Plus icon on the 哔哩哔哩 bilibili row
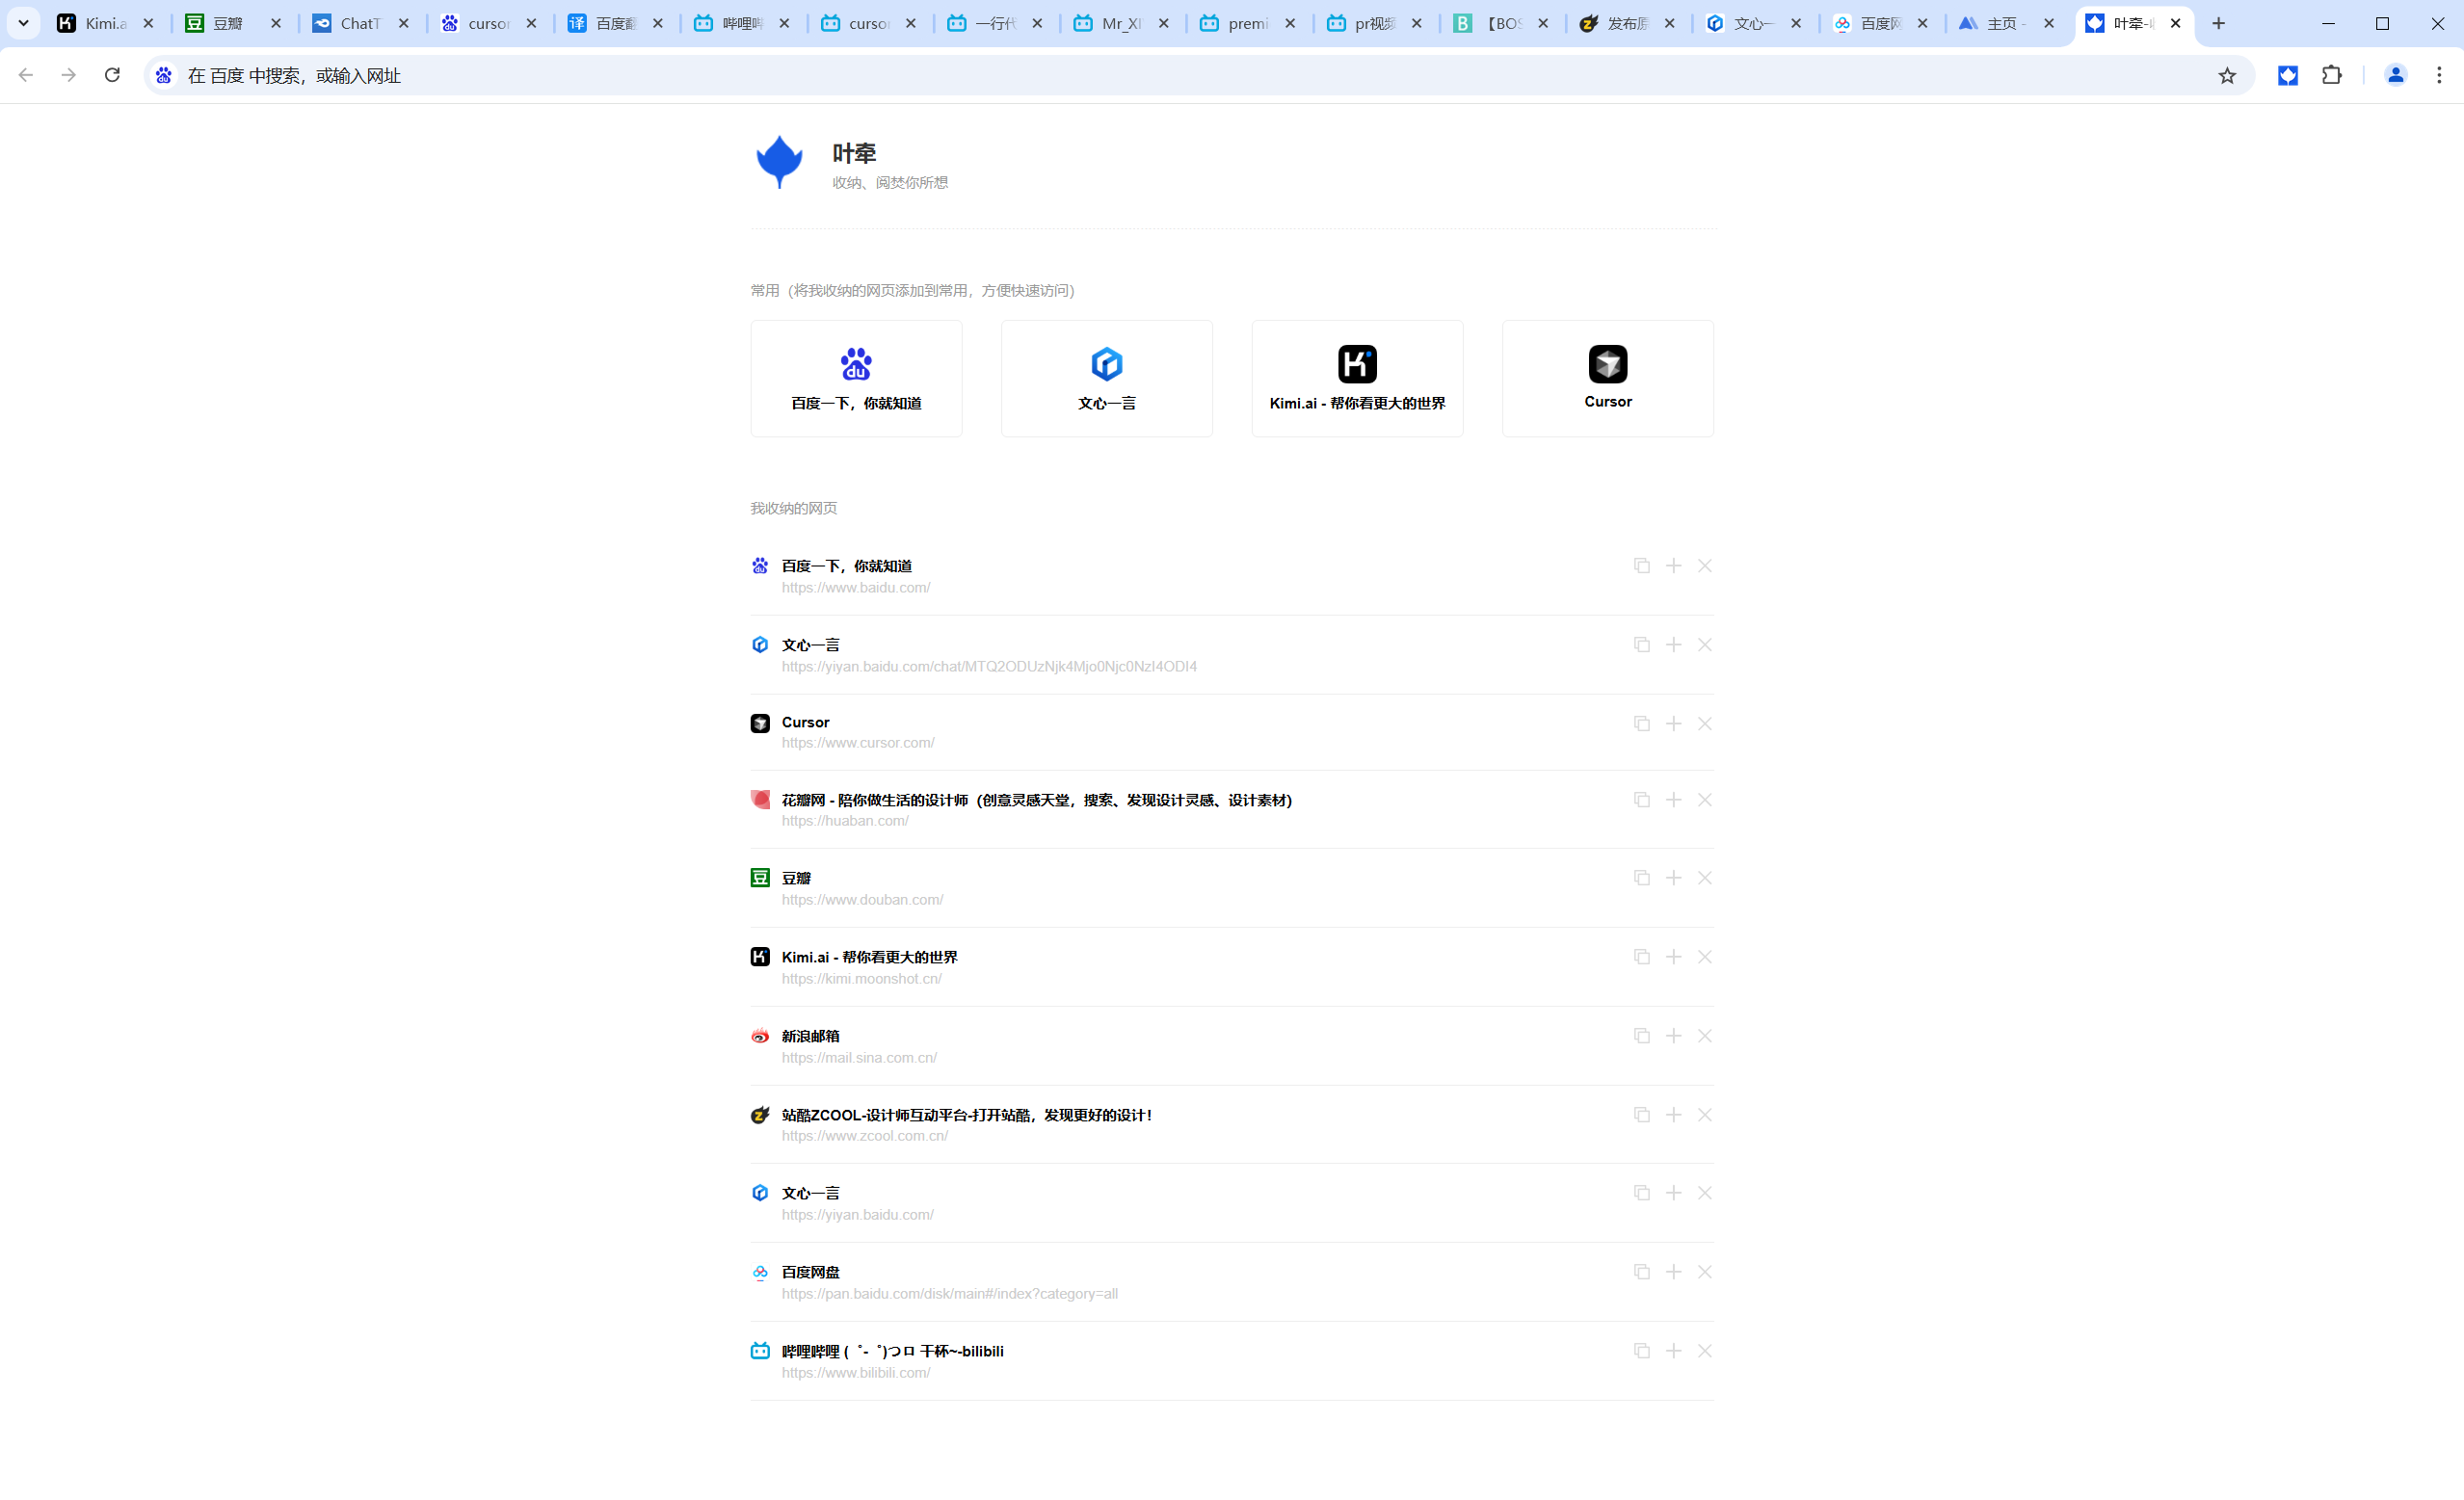 pos(1673,1351)
